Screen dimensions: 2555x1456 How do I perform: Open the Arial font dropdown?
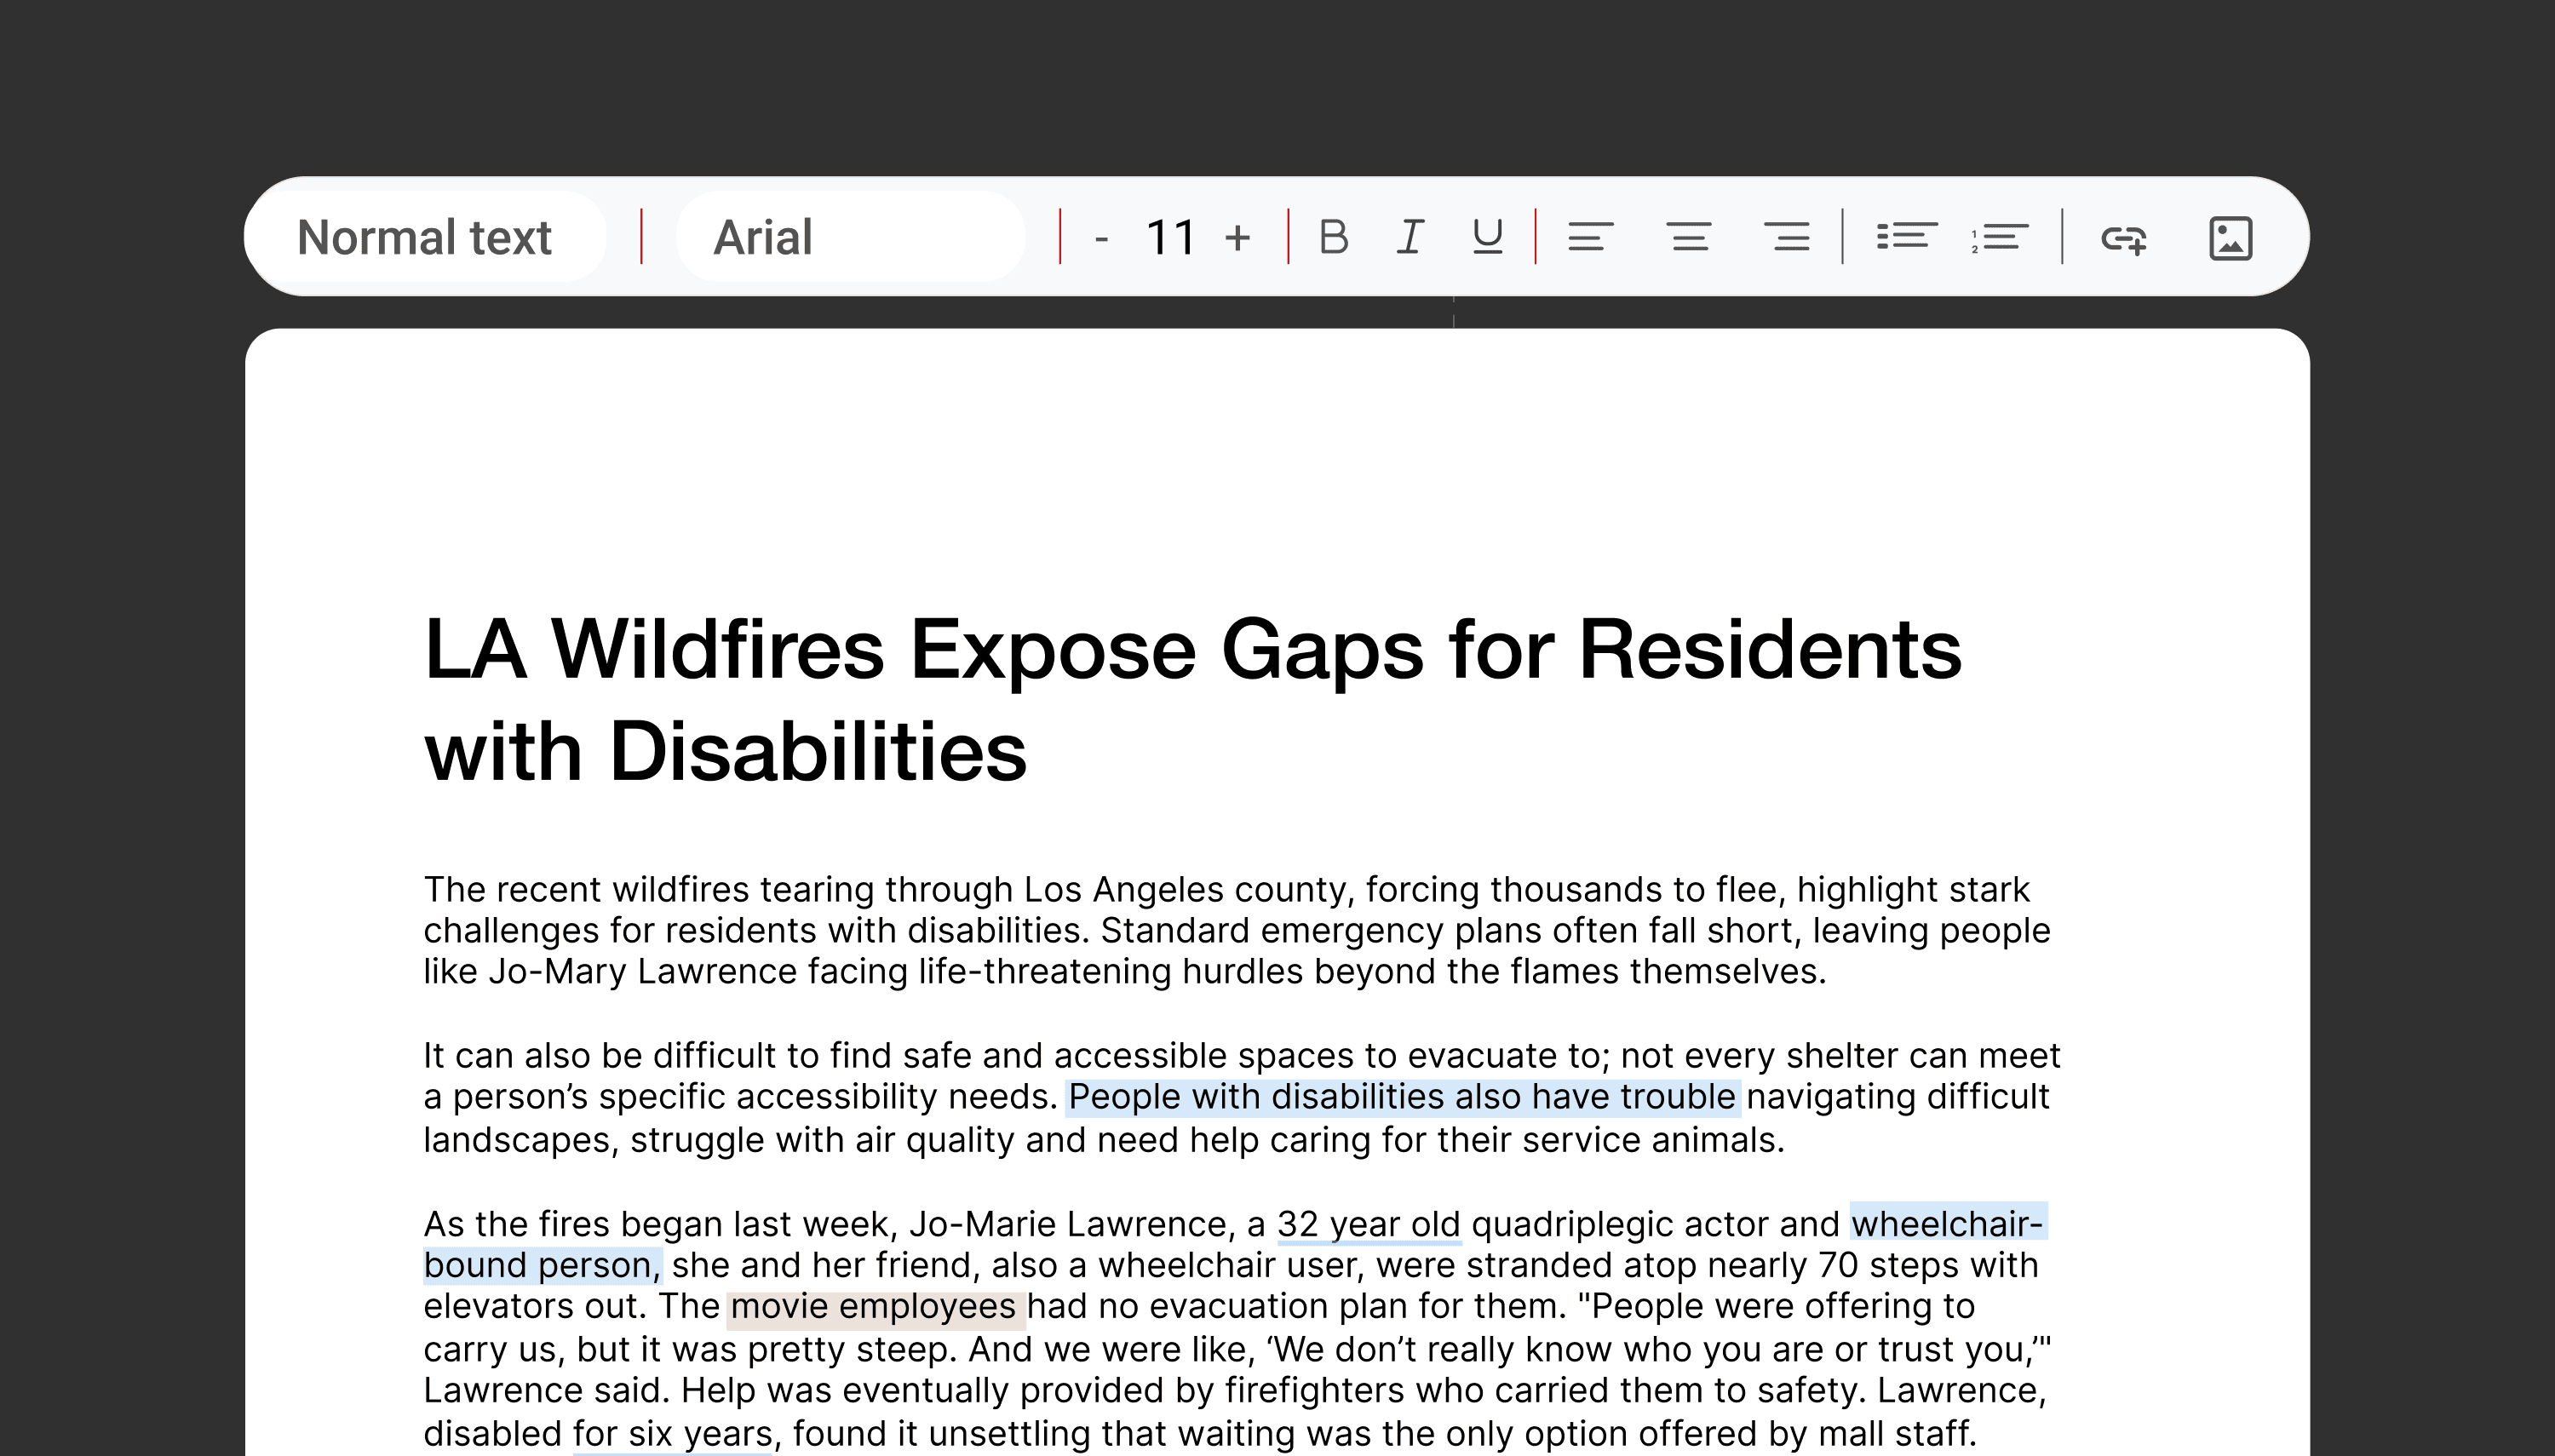(x=850, y=238)
